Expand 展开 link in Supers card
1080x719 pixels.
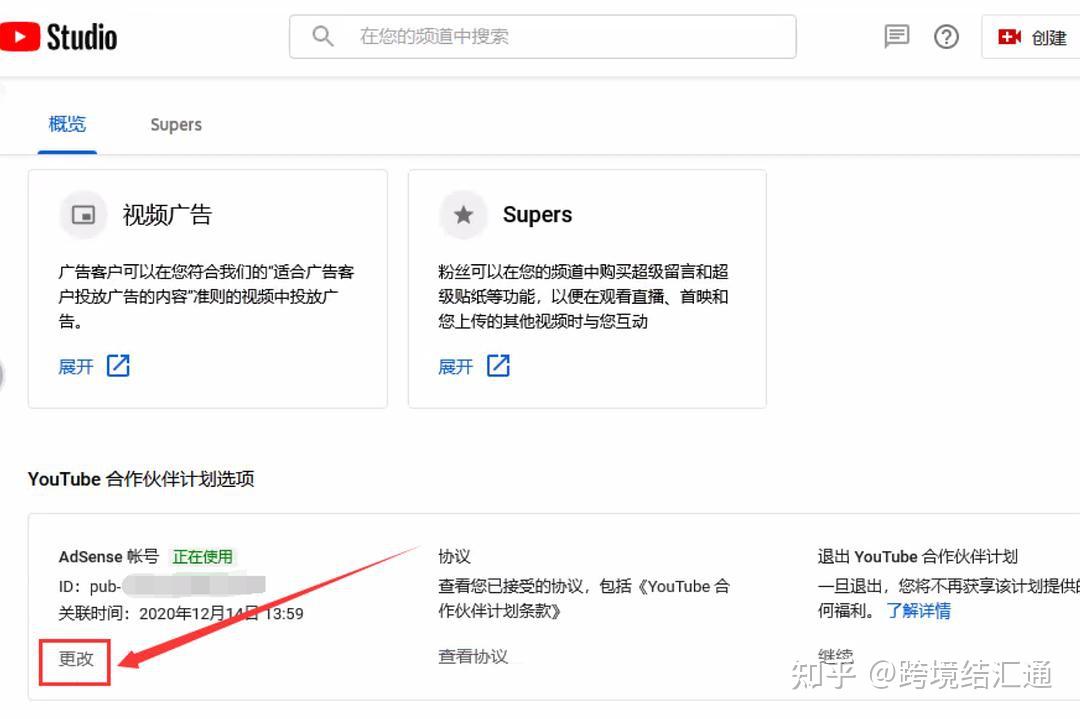[x=456, y=366]
